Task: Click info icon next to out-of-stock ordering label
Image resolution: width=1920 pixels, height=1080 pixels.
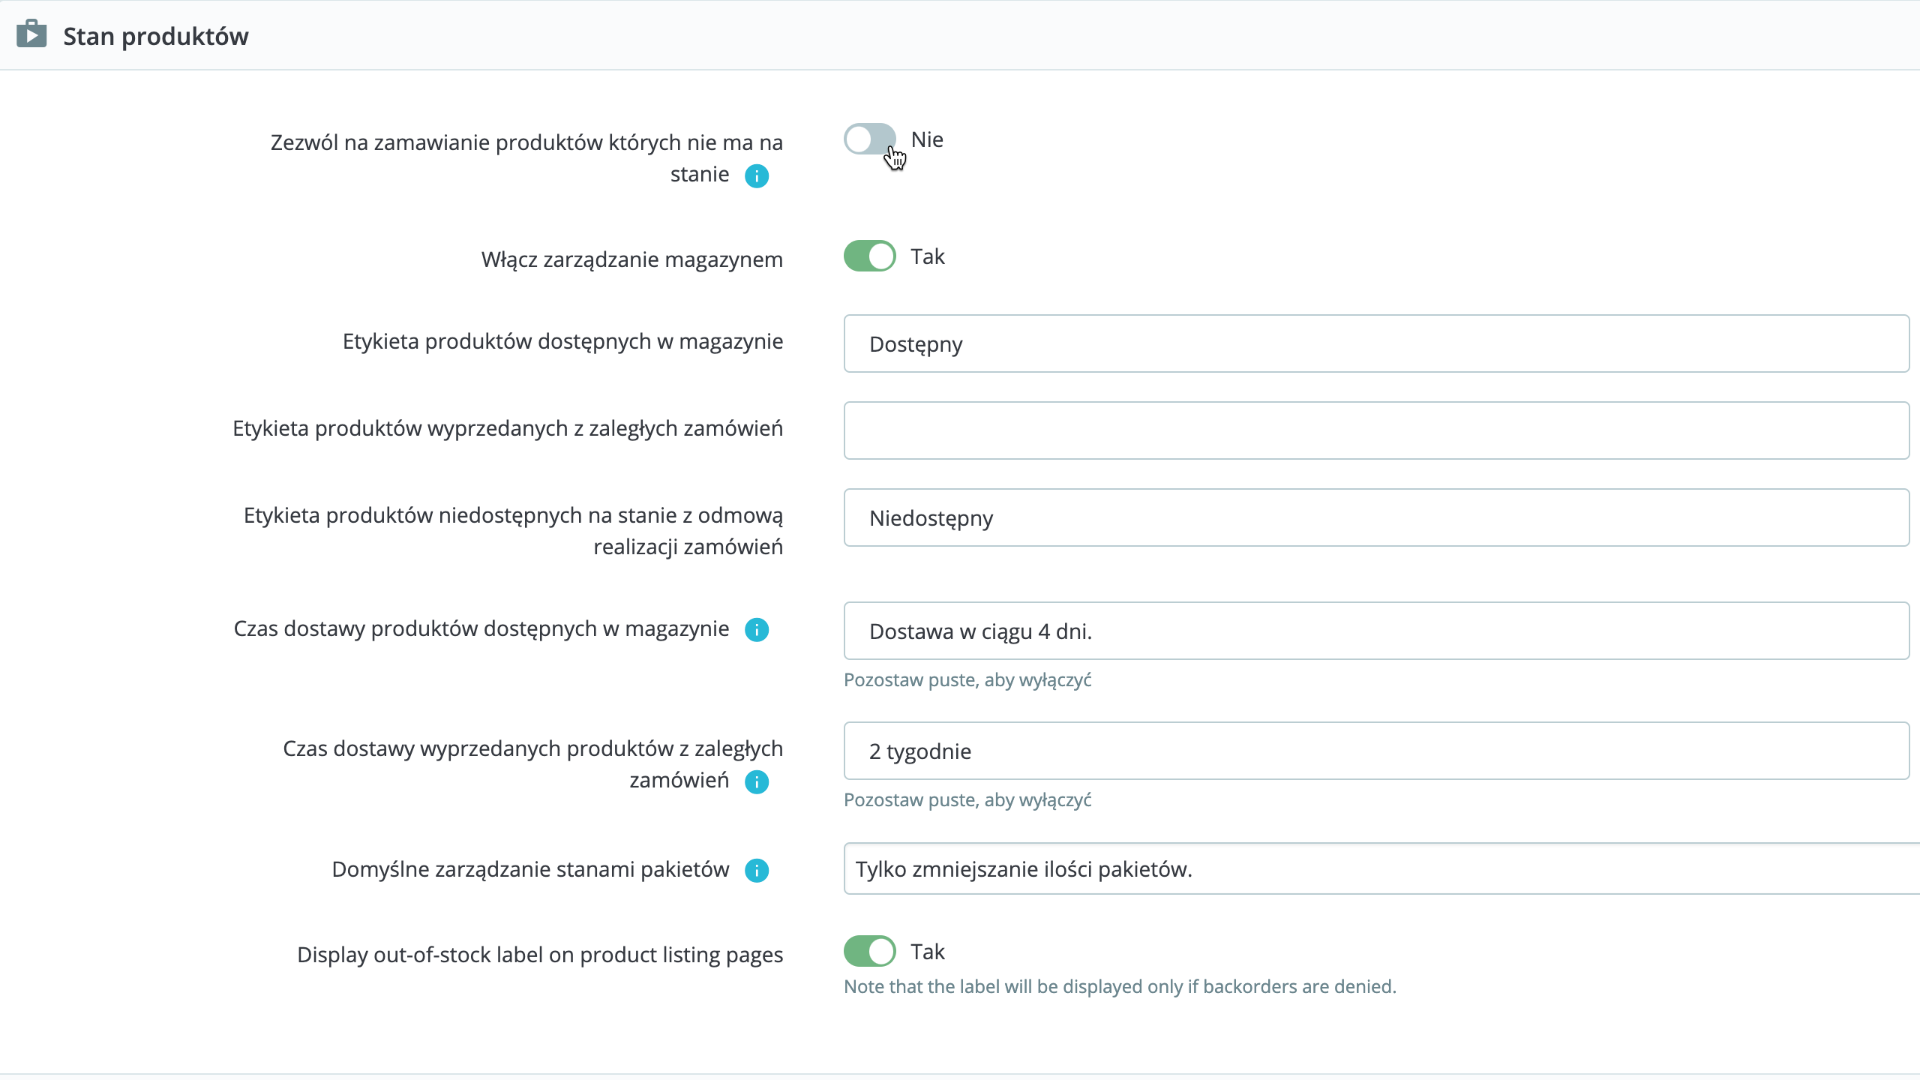Action: [x=757, y=176]
